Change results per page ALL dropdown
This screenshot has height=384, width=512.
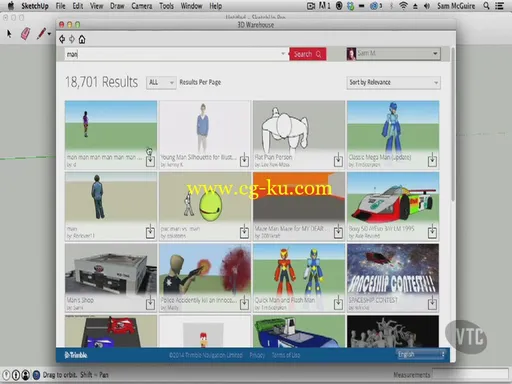(161, 82)
